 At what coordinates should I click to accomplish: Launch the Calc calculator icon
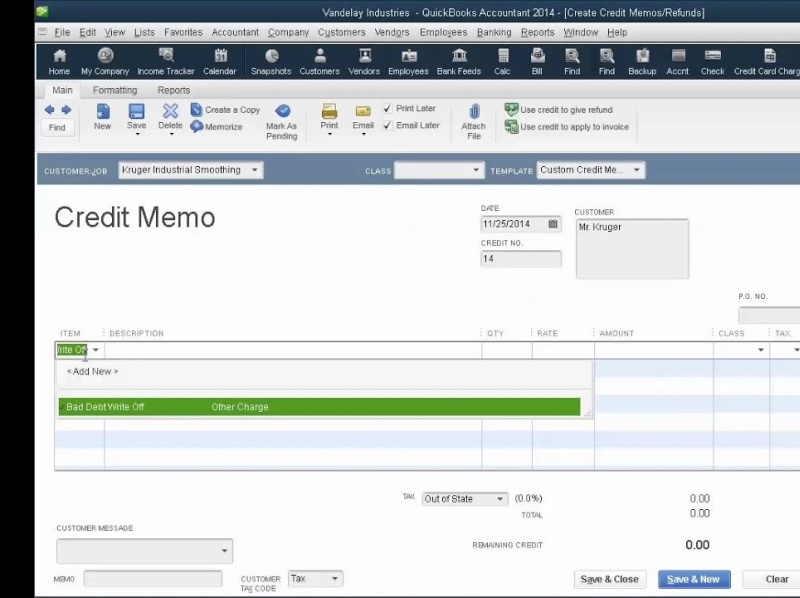(502, 62)
